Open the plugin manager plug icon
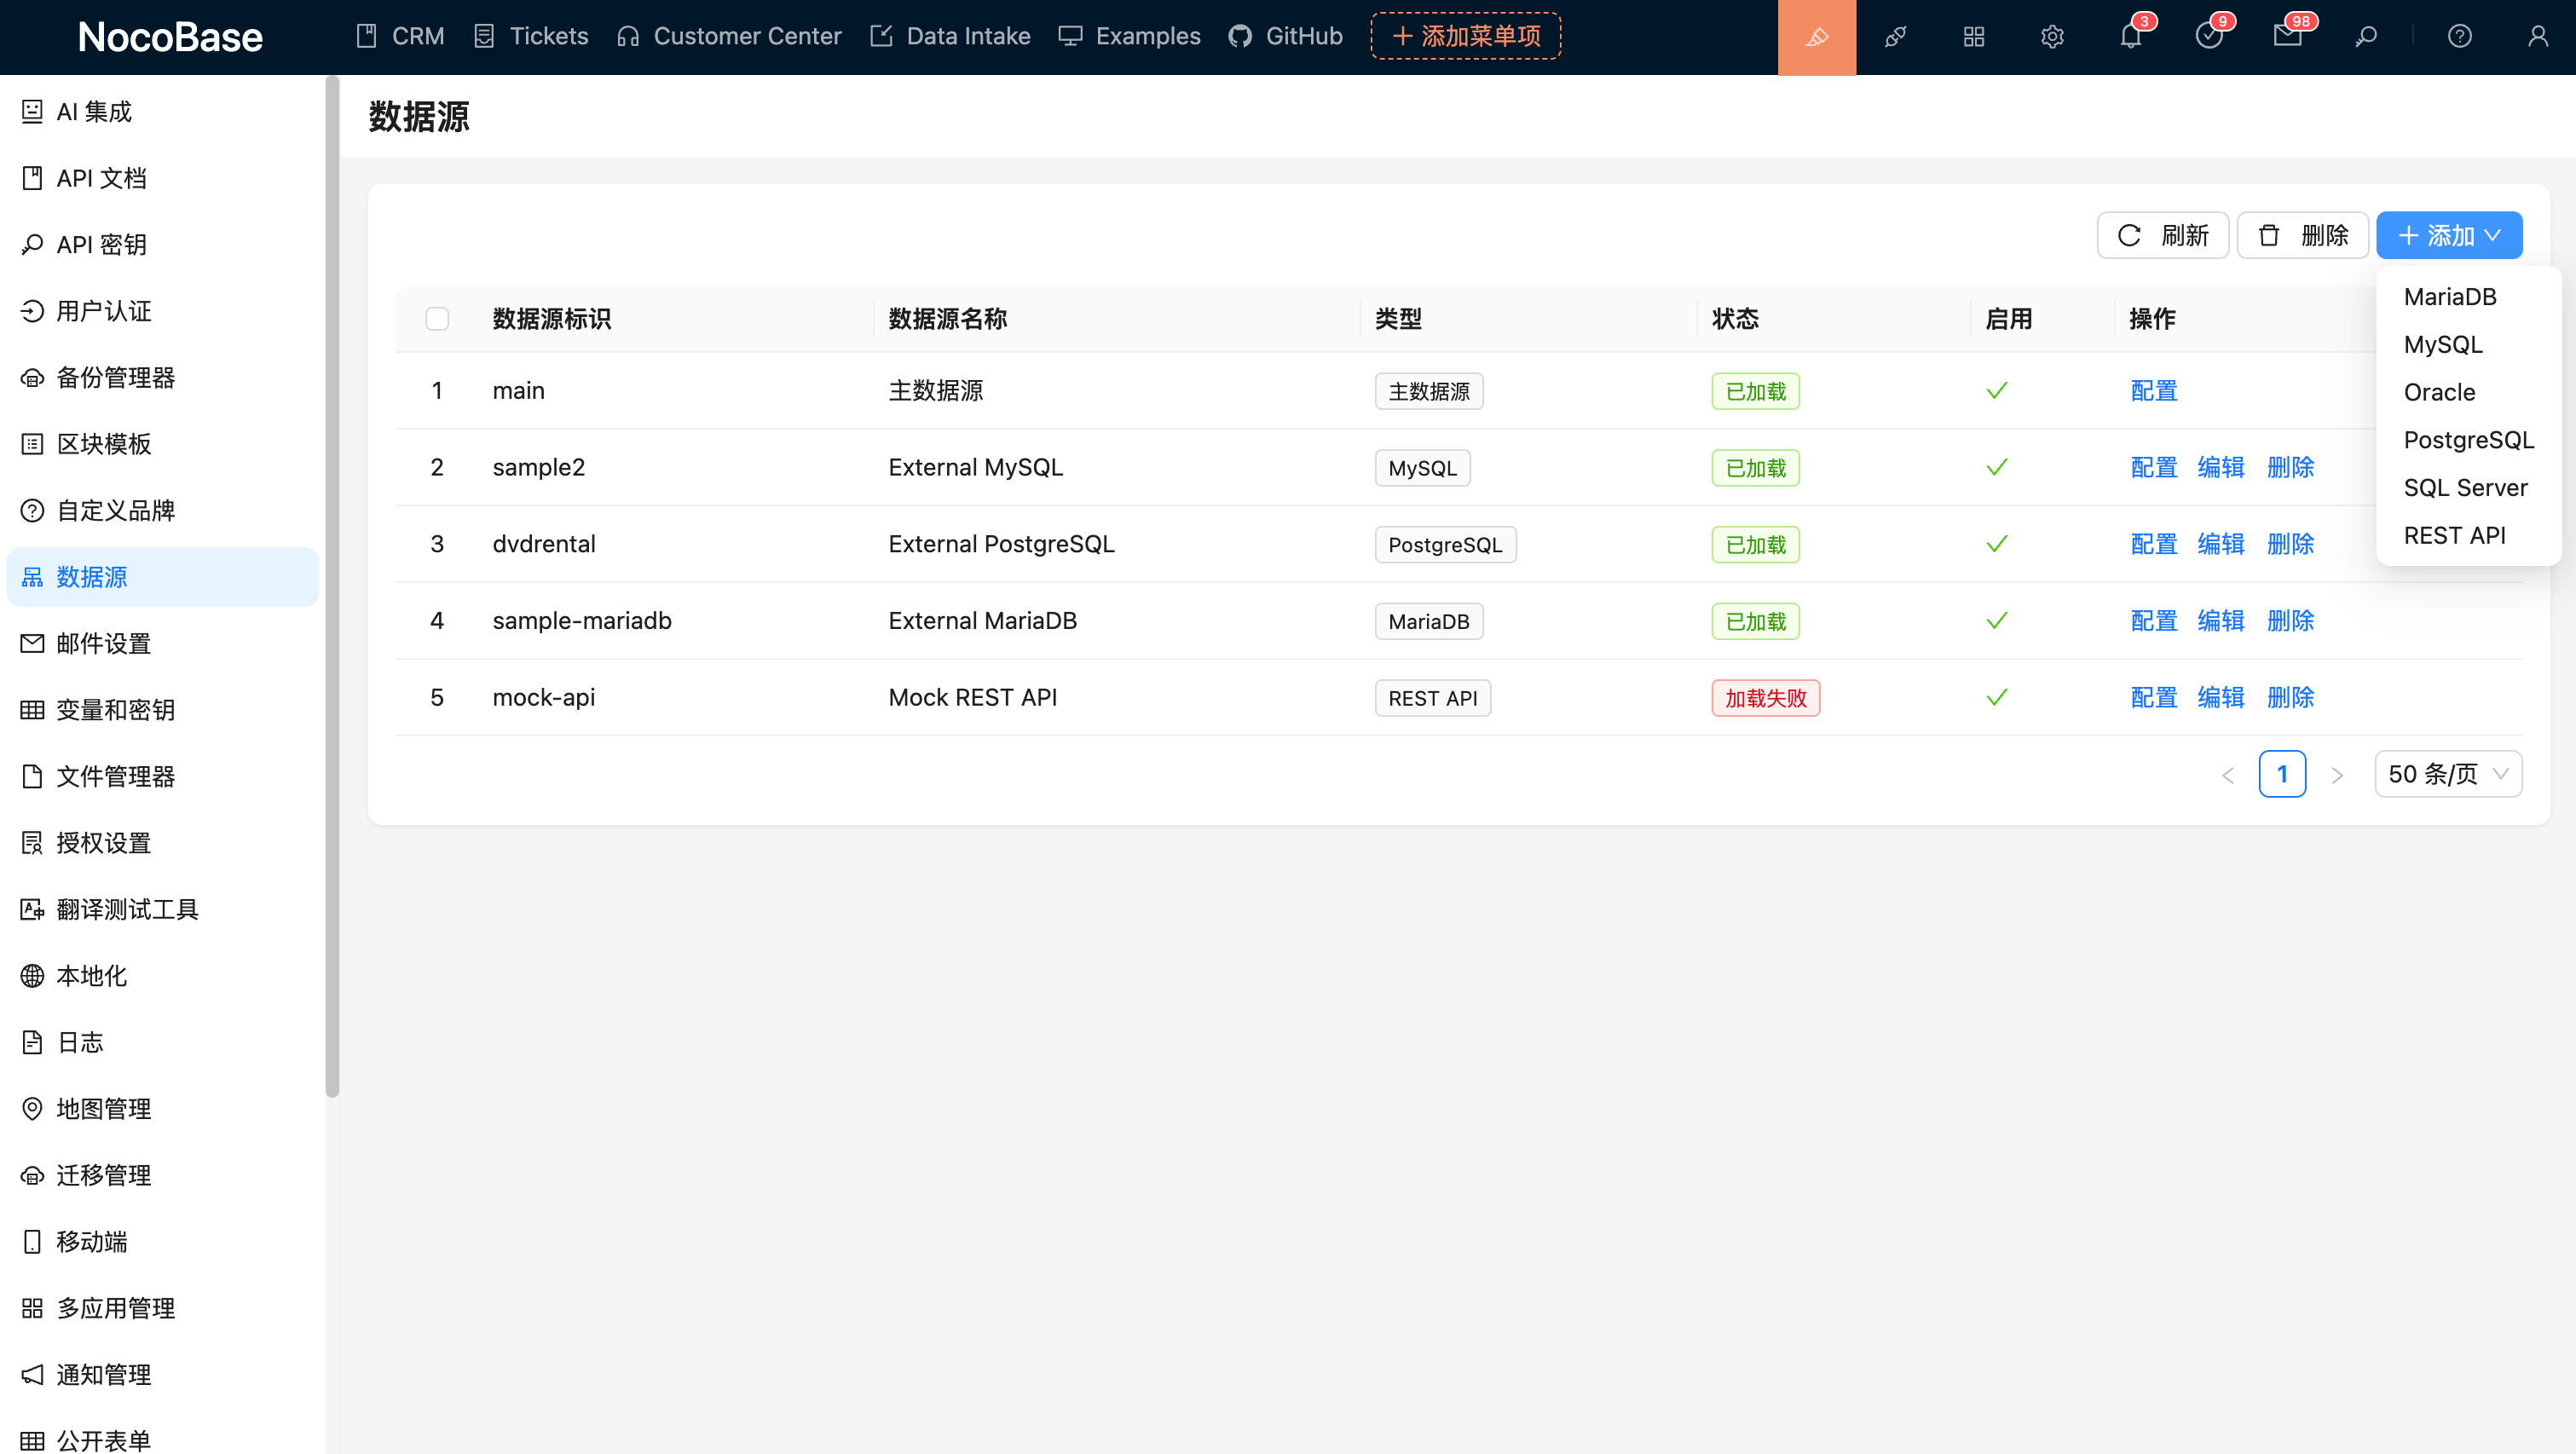Screen dimensions: 2576x1454 pyautogui.click(x=1895, y=37)
